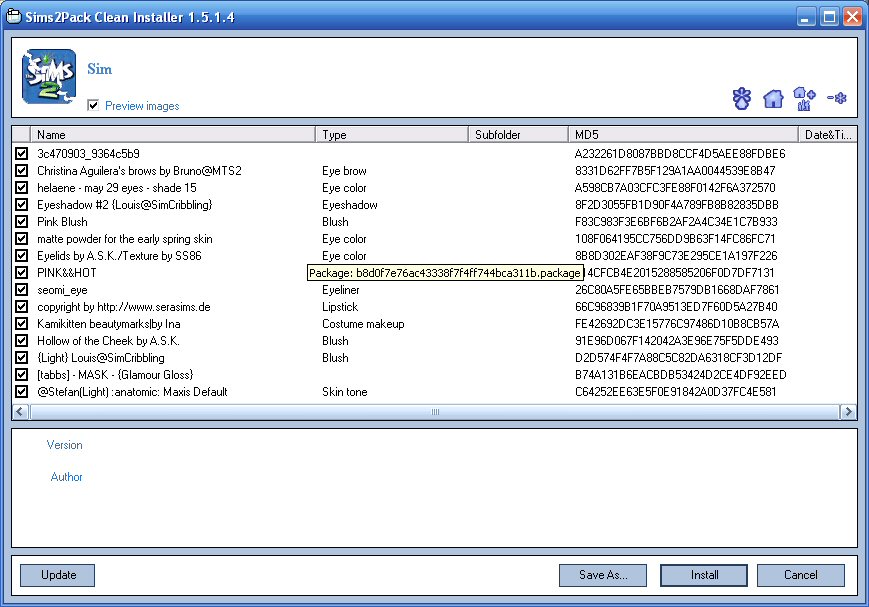Image resolution: width=869 pixels, height=607 pixels.
Task: Toggle the Preview images checkbox
Action: pos(93,105)
